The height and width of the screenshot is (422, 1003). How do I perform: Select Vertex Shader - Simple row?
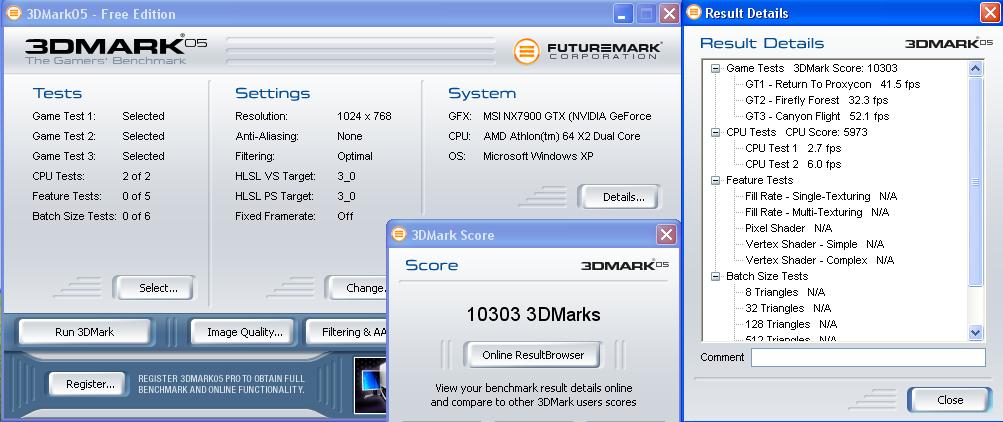pyautogui.click(x=814, y=244)
